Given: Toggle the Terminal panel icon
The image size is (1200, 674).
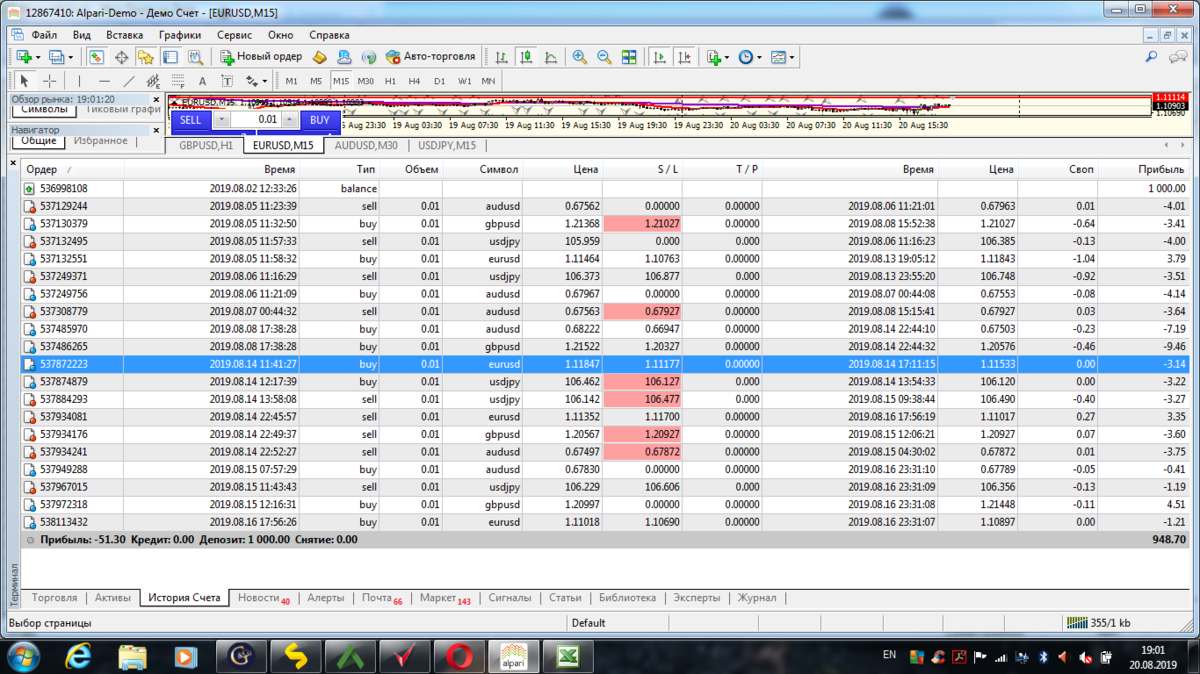Looking at the screenshot, I should (171, 57).
